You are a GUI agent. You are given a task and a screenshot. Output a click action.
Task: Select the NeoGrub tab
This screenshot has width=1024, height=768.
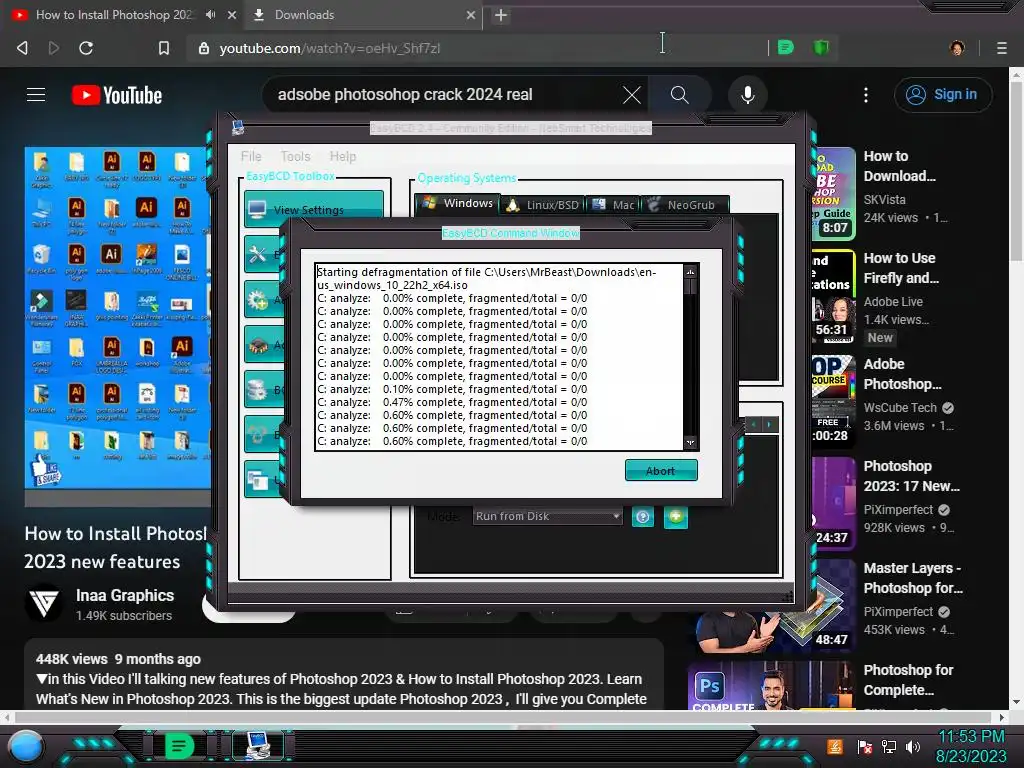[684, 205]
